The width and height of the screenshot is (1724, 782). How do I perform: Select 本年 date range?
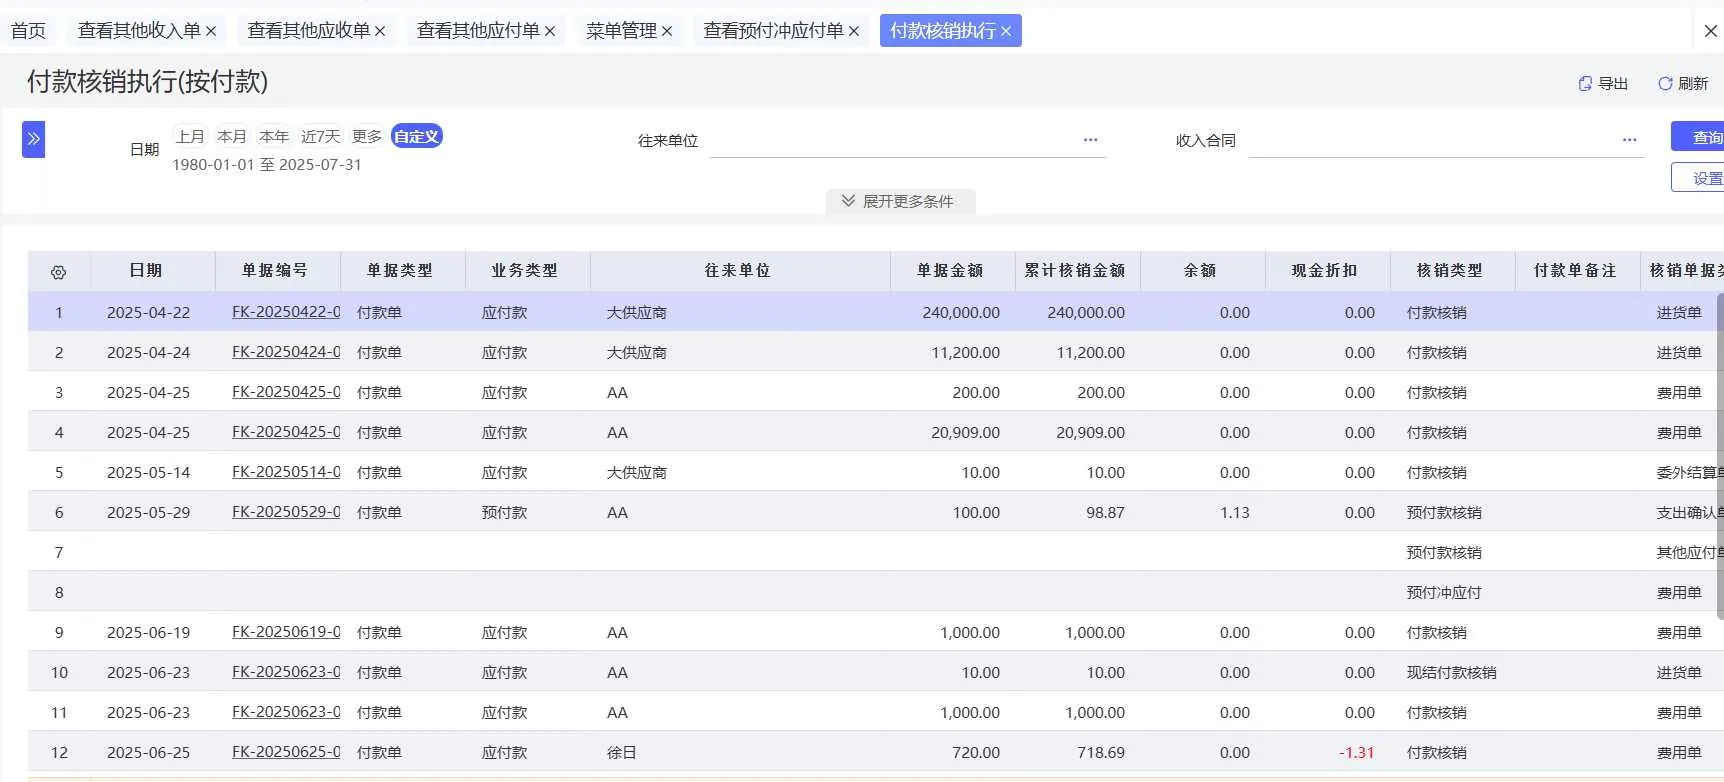pos(274,136)
